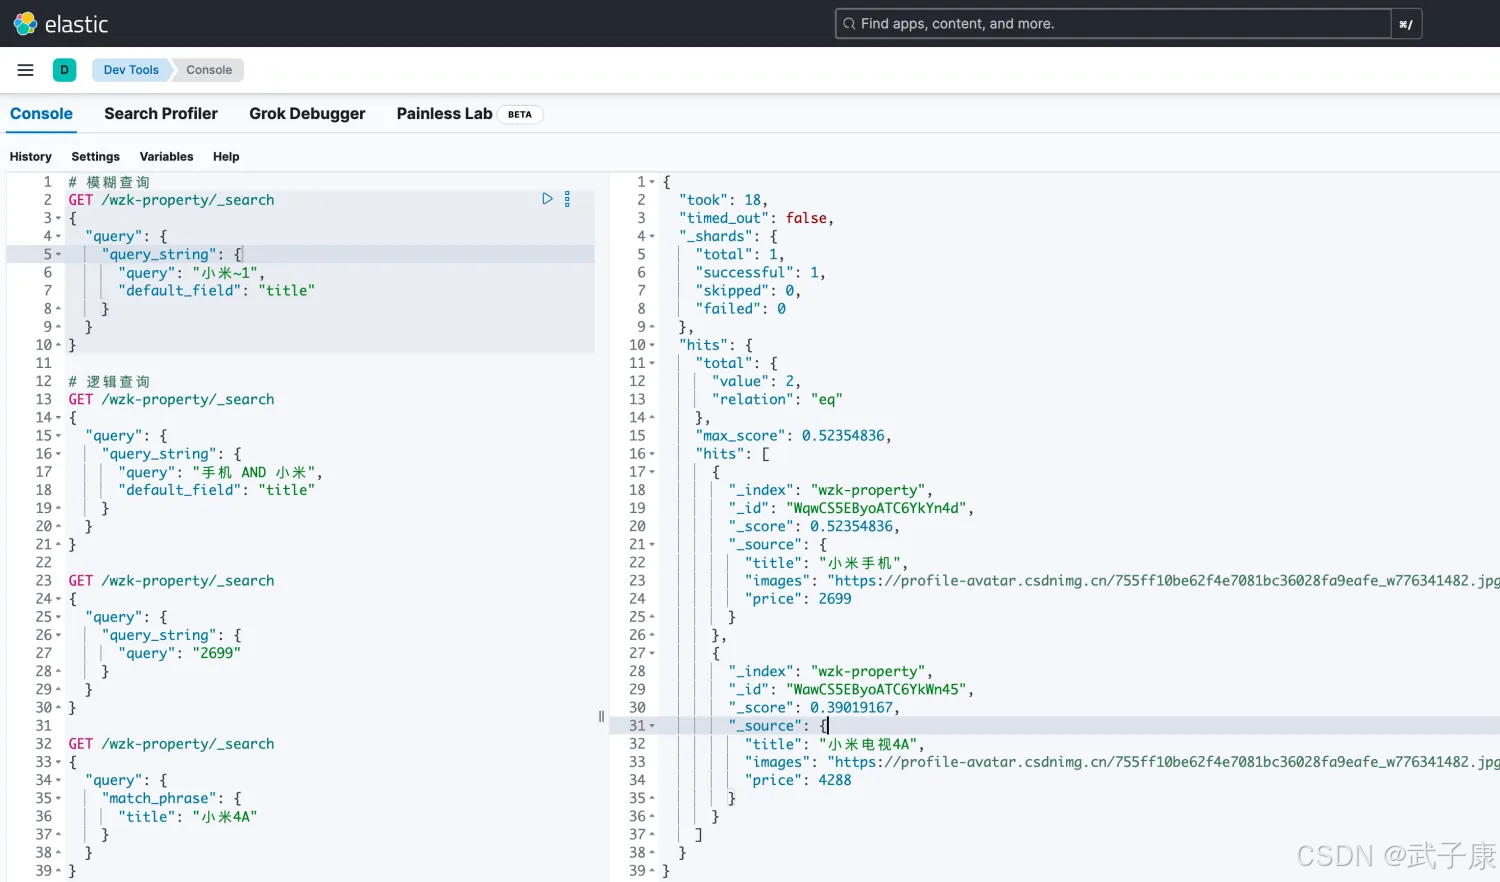
Task: Open console Settings
Action: coord(95,157)
